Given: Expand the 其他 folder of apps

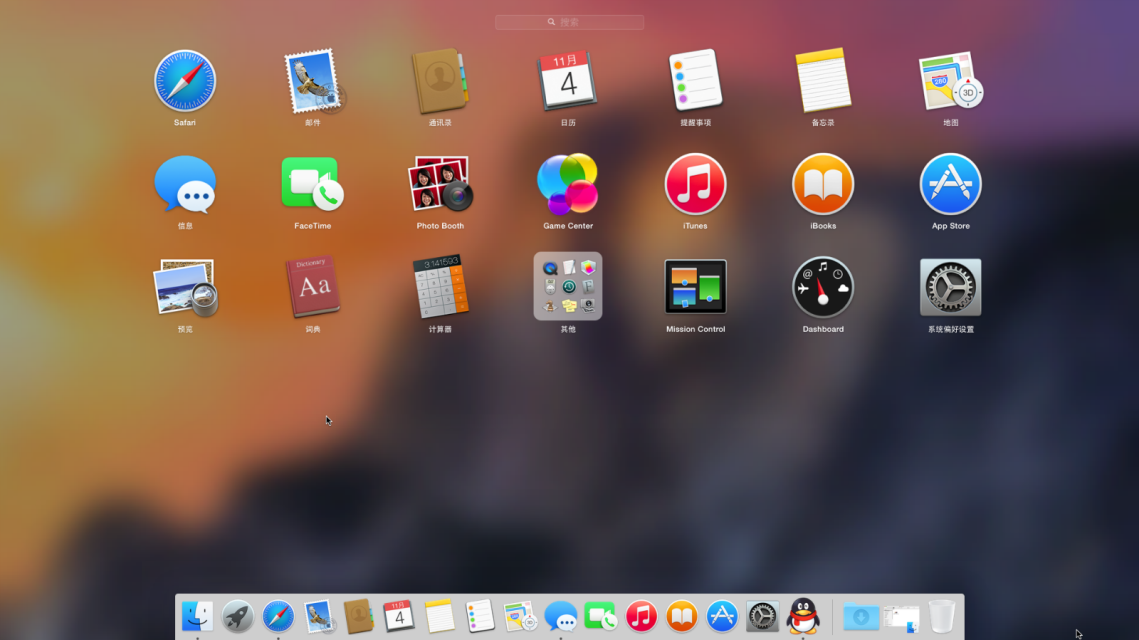Looking at the screenshot, I should (x=568, y=286).
